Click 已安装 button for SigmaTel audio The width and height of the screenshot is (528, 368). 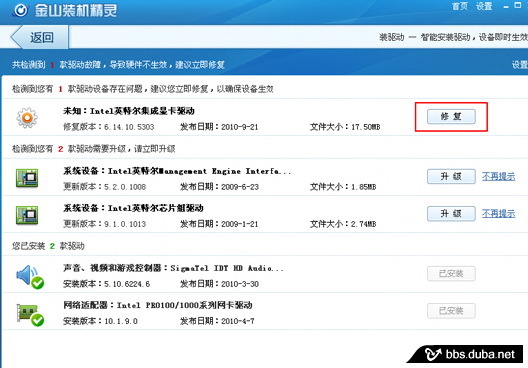click(451, 273)
